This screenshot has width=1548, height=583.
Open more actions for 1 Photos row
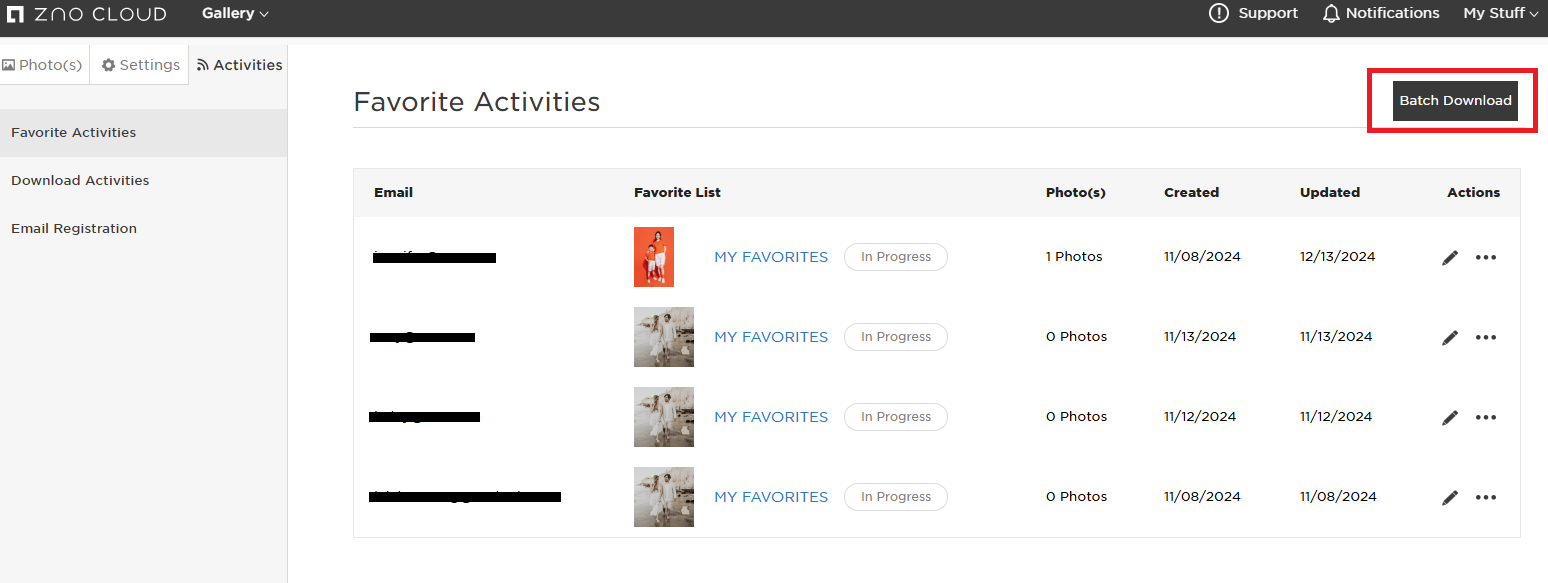[x=1486, y=257]
